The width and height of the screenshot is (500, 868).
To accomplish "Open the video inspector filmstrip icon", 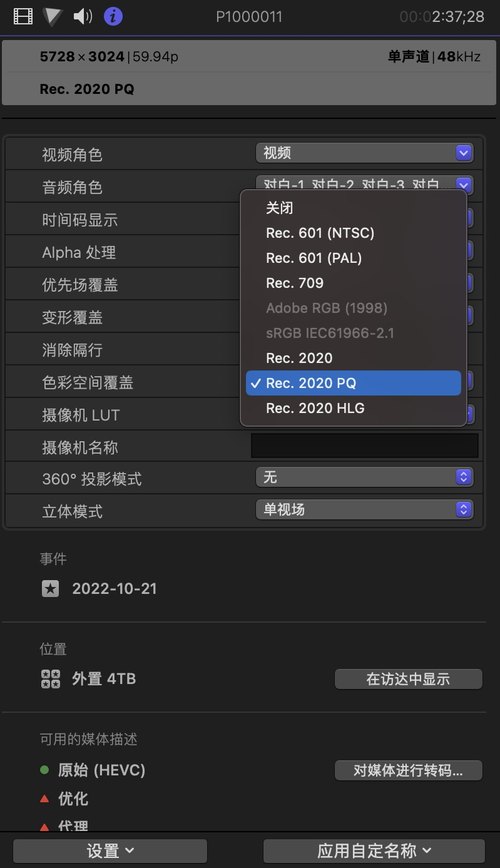I will pyautogui.click(x=23, y=17).
